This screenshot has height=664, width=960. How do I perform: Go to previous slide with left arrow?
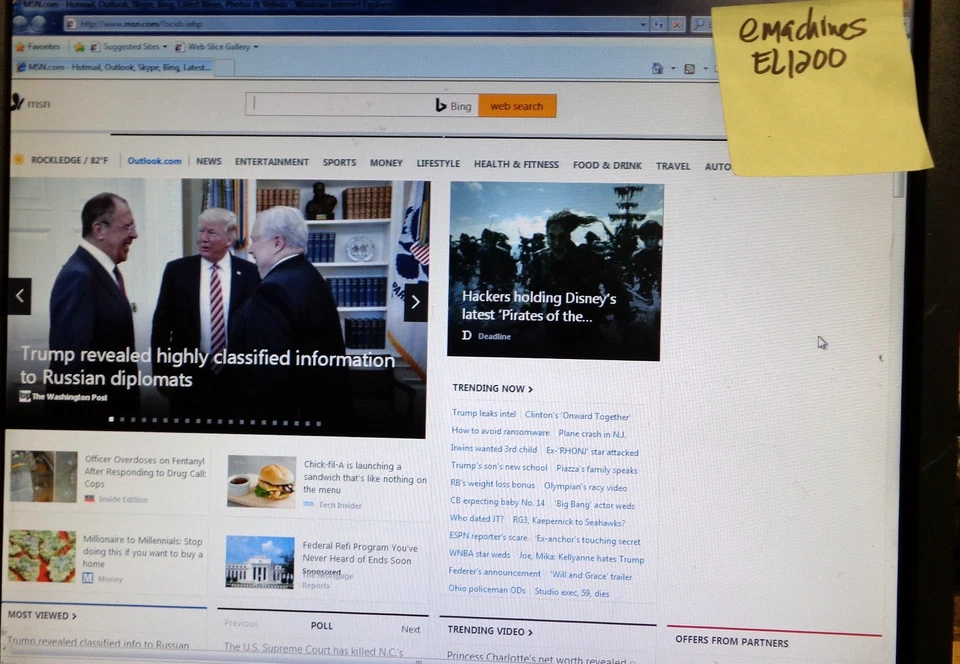coord(20,296)
